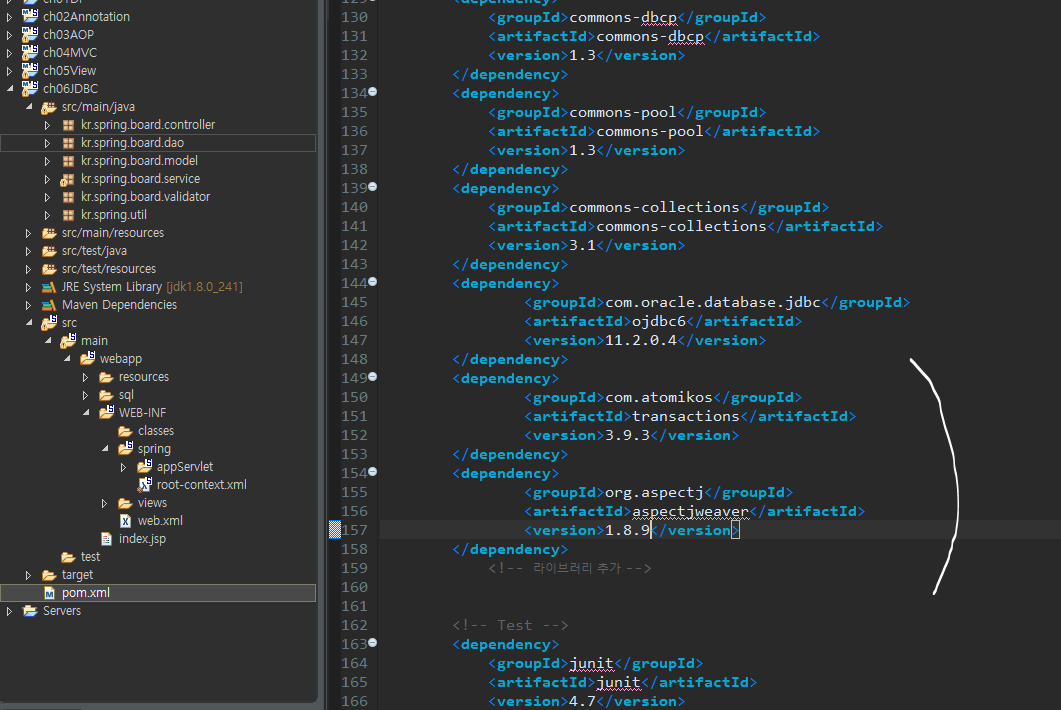
Task: Click the Servers folder icon
Action: tap(30, 611)
